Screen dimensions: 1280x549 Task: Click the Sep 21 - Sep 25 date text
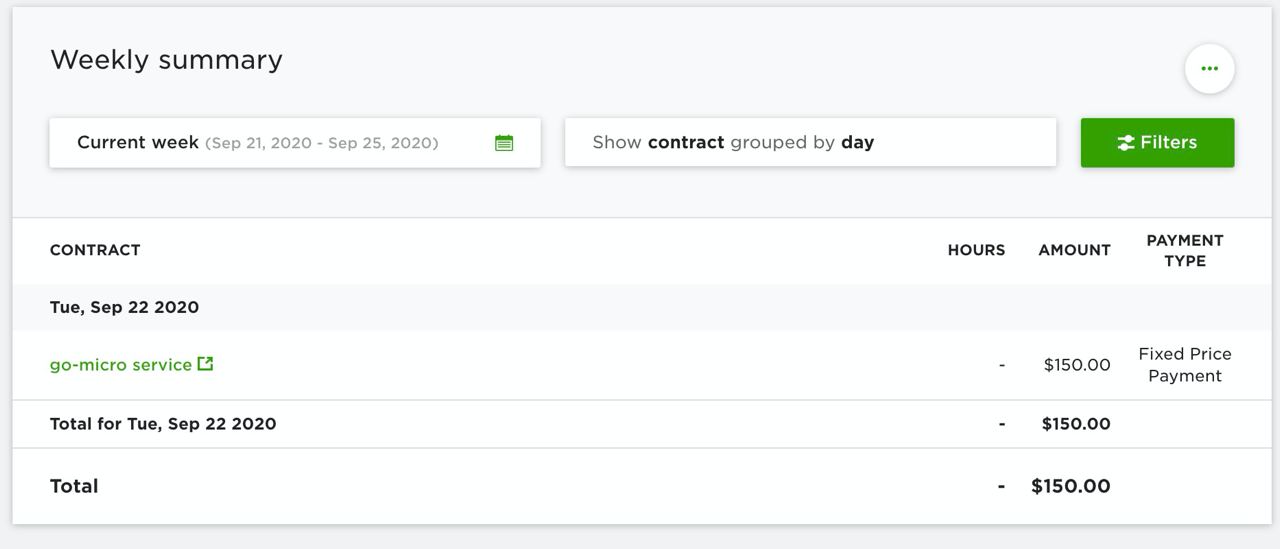click(x=322, y=143)
